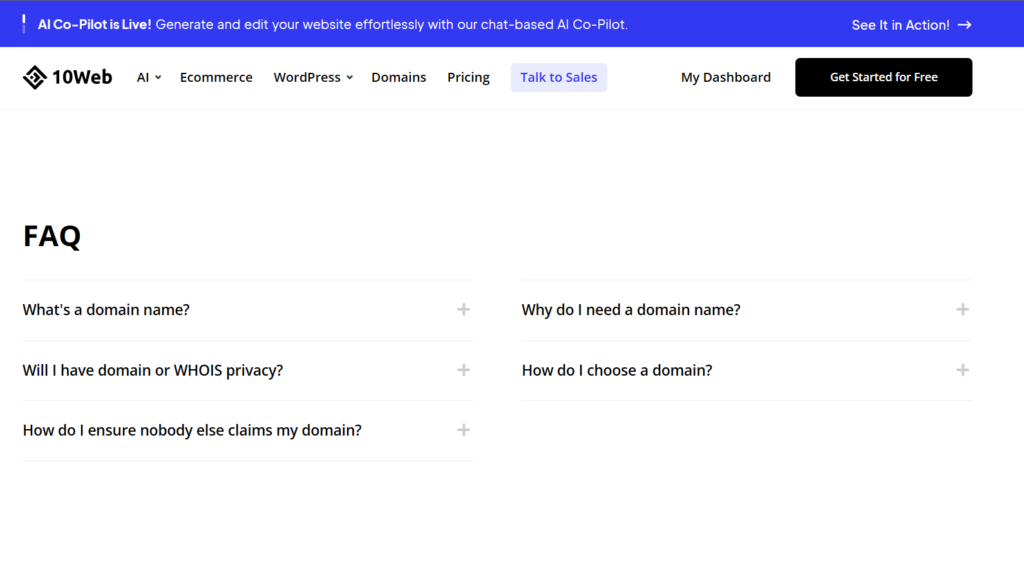Open the WordPress dropdown menu
Image resolution: width=1024 pixels, height=578 pixels.
click(313, 77)
